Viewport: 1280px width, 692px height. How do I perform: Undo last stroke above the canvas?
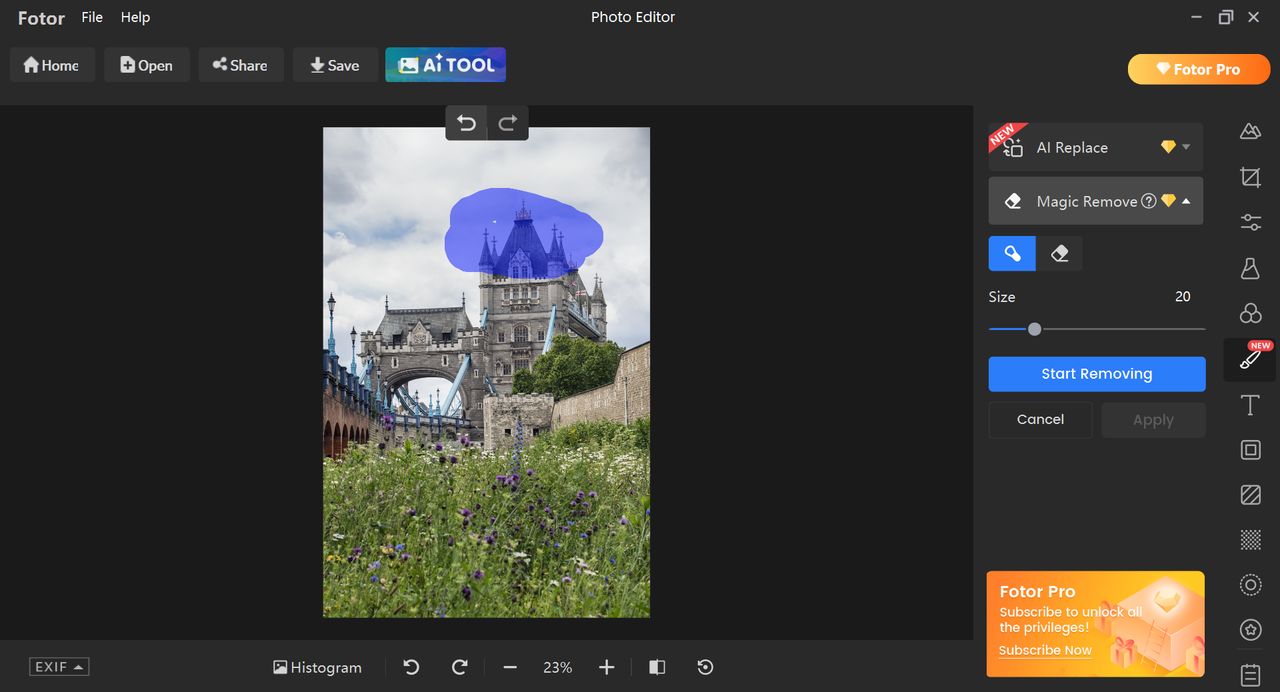pyautogui.click(x=466, y=123)
